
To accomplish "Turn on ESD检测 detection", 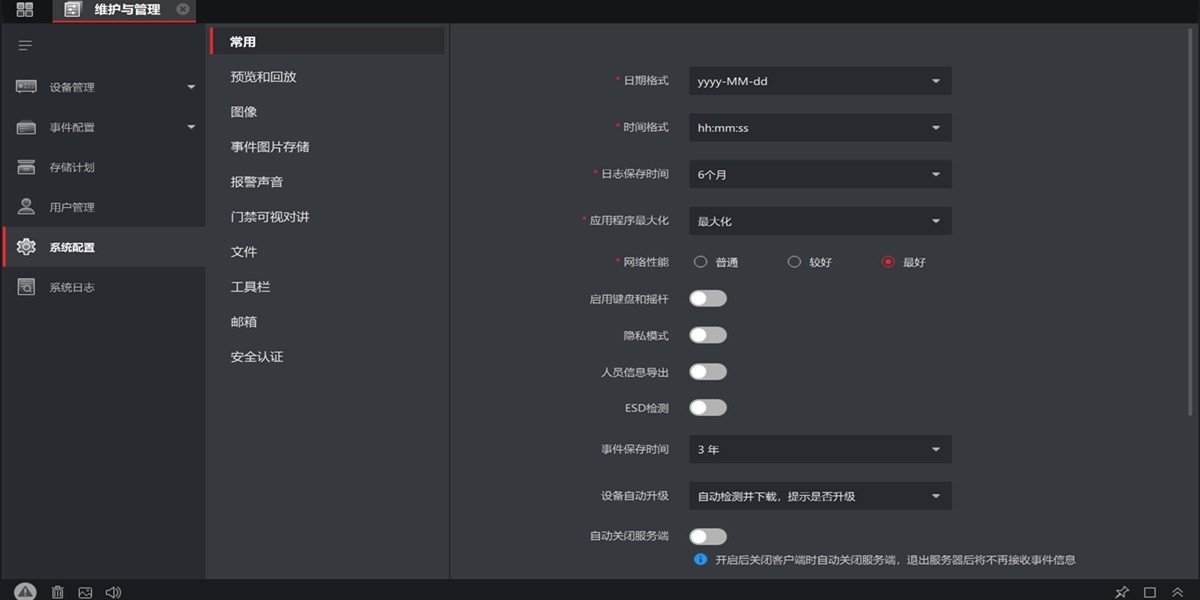I will pyautogui.click(x=708, y=407).
